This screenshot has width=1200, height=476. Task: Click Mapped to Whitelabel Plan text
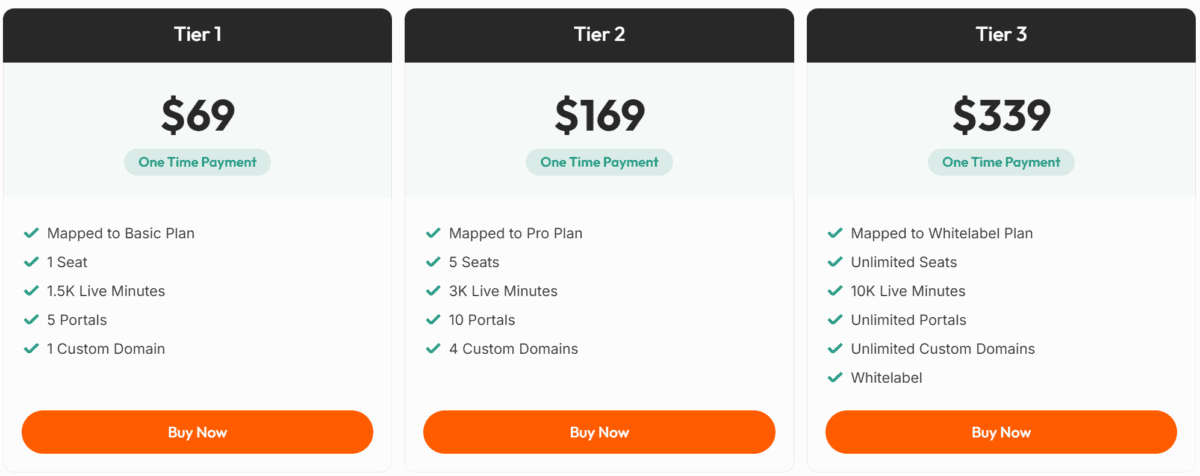pos(941,233)
